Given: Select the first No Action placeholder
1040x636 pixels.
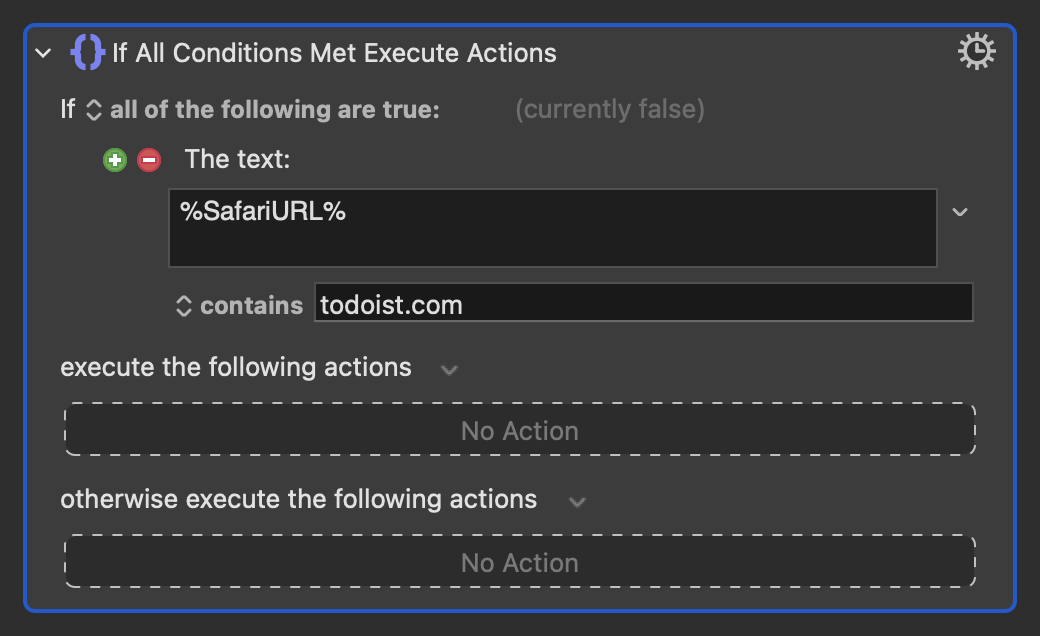Looking at the screenshot, I should click(x=520, y=430).
